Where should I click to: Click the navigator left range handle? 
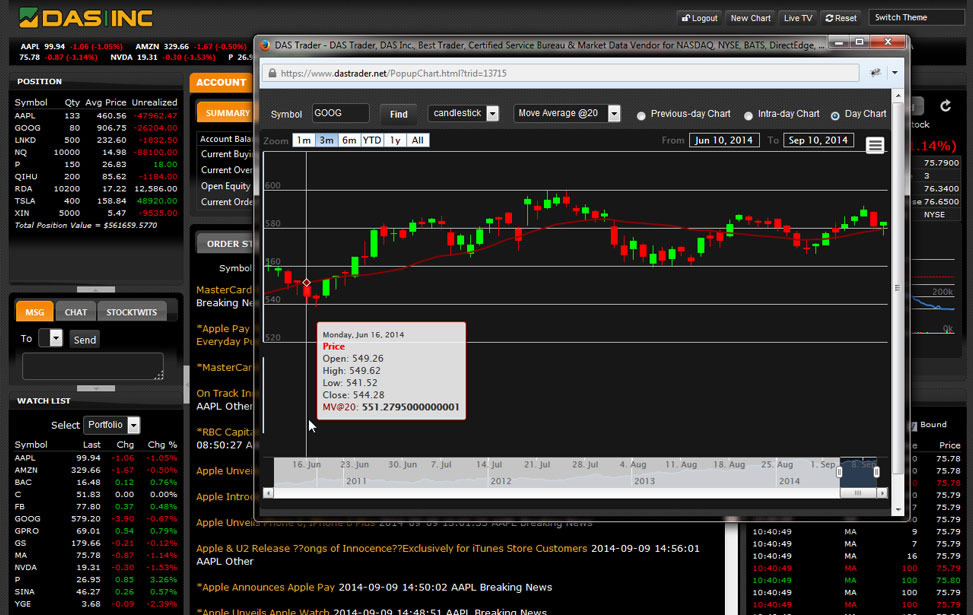click(x=840, y=472)
